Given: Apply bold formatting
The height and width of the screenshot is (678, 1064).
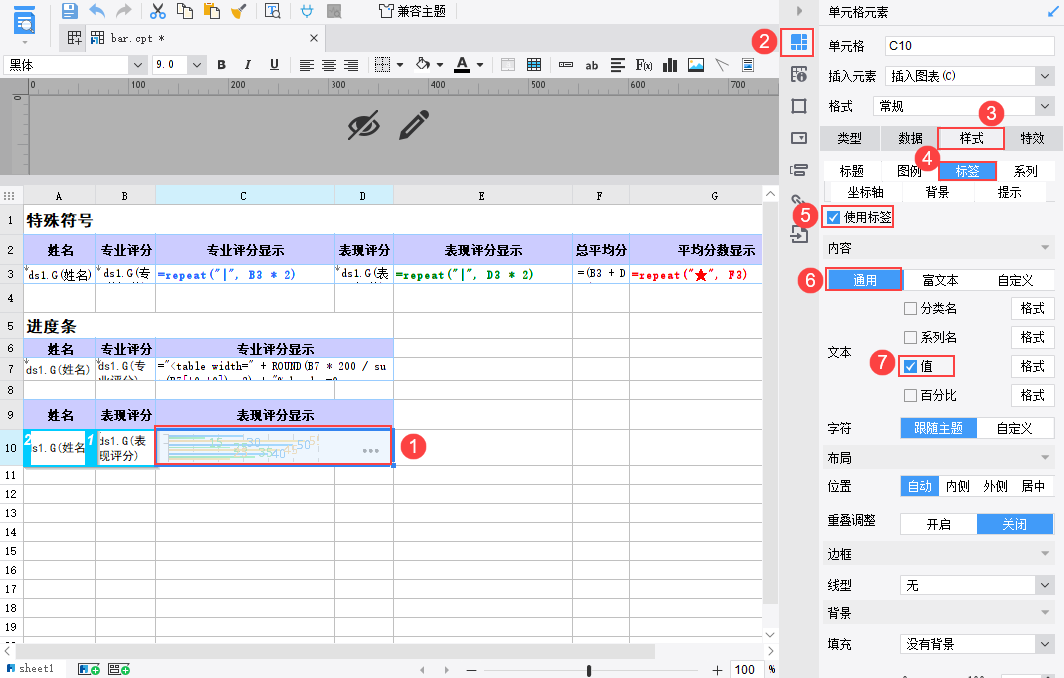Looking at the screenshot, I should (x=221, y=65).
